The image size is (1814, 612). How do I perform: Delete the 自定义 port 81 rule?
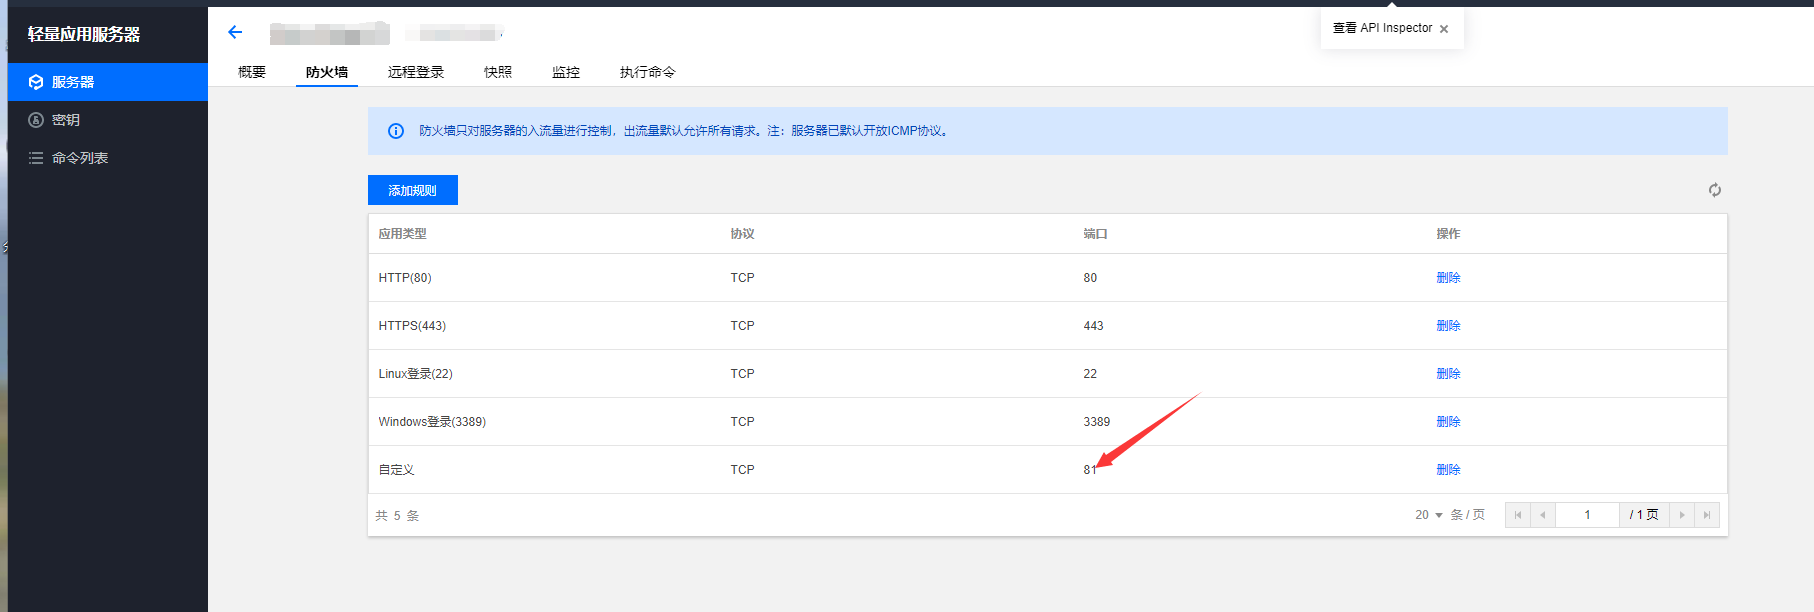(x=1448, y=470)
